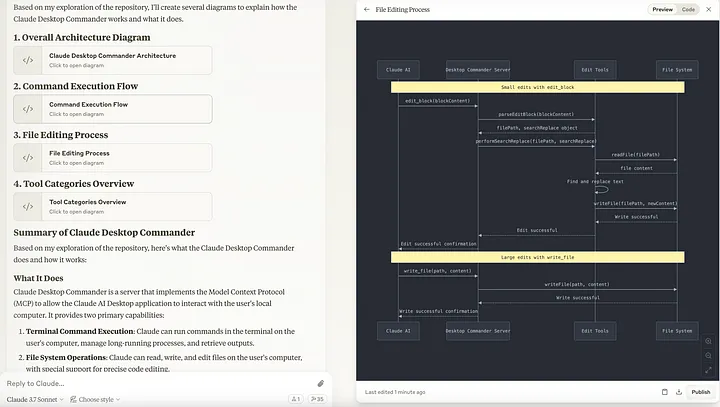Switch to the Preview view
The width and height of the screenshot is (720, 407).
662,9
